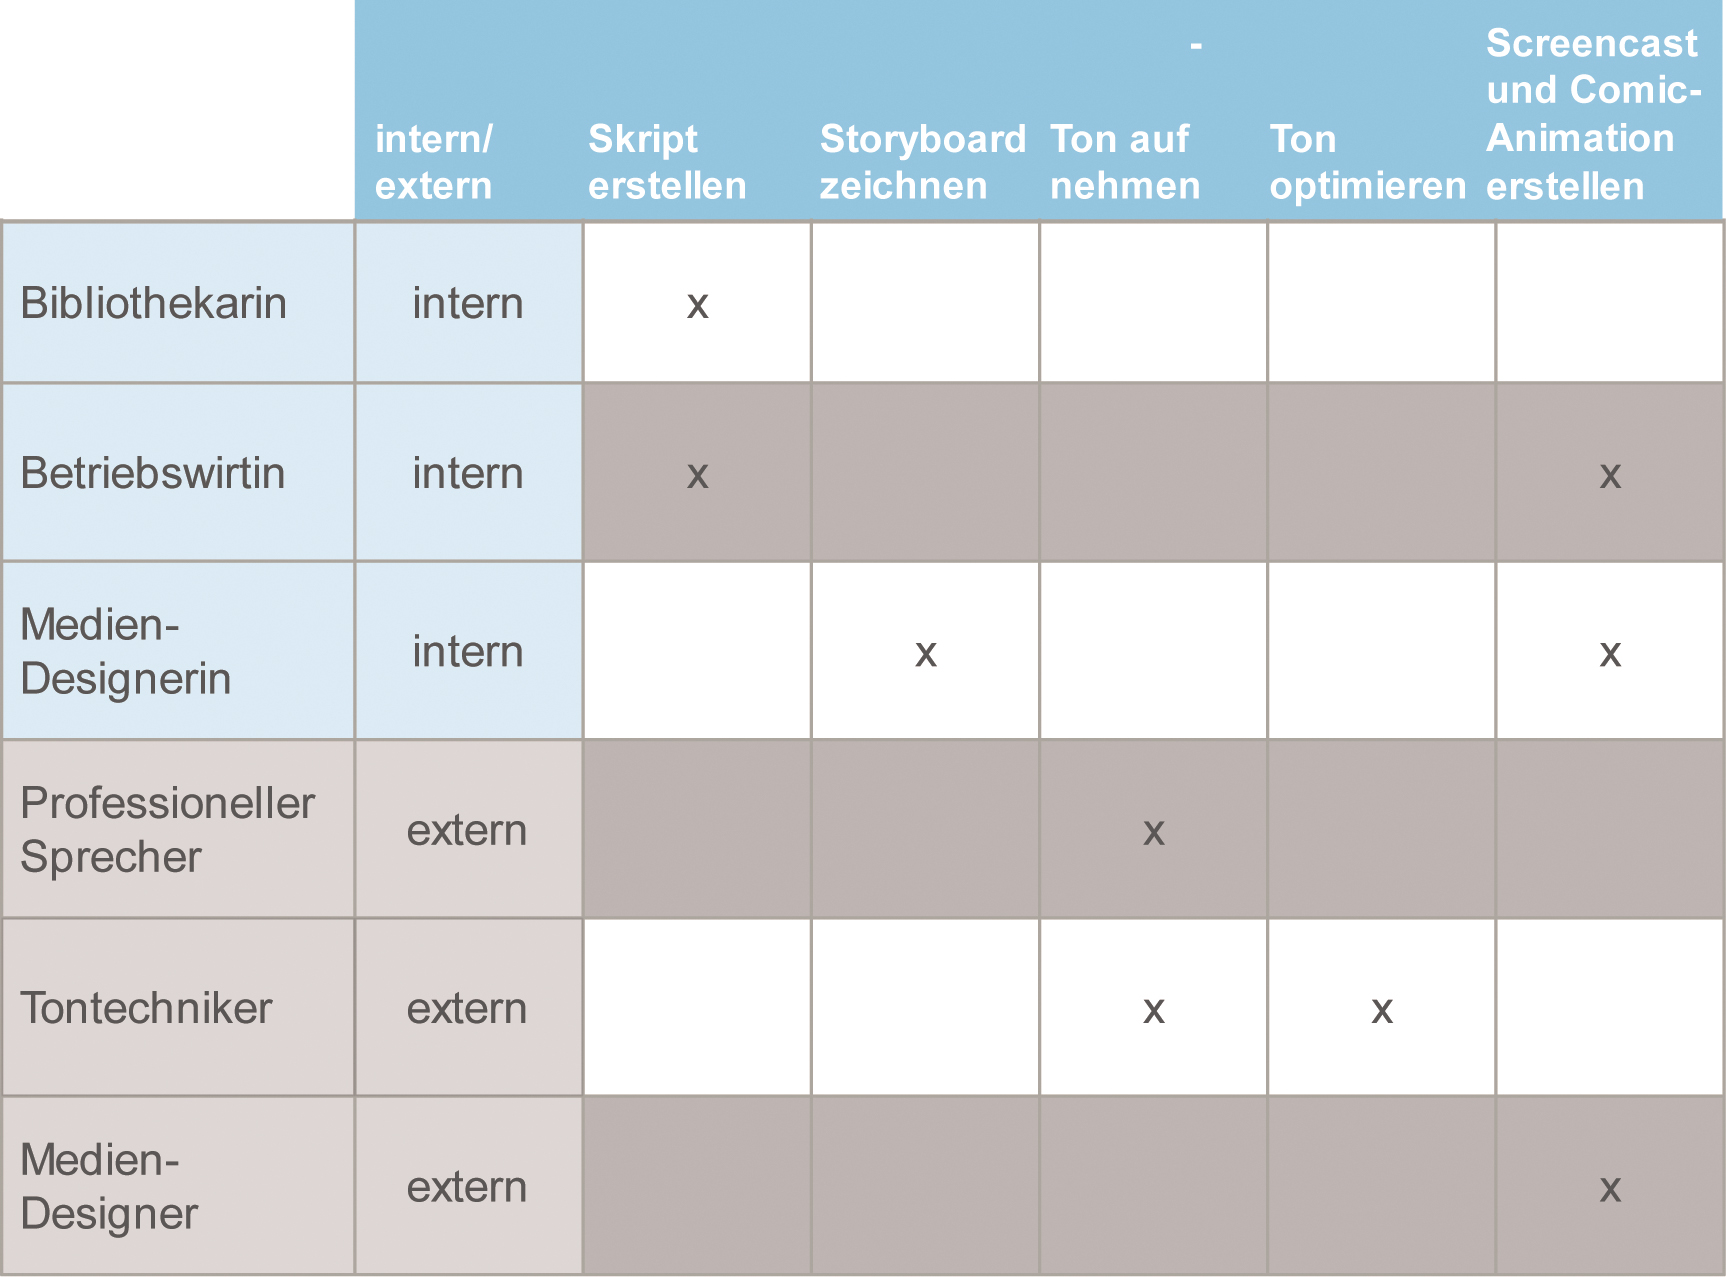This screenshot has width=1726, height=1277.
Task: Click Professioneller Sprecher's x under Ton aufnehmen
Action: click(x=1154, y=832)
